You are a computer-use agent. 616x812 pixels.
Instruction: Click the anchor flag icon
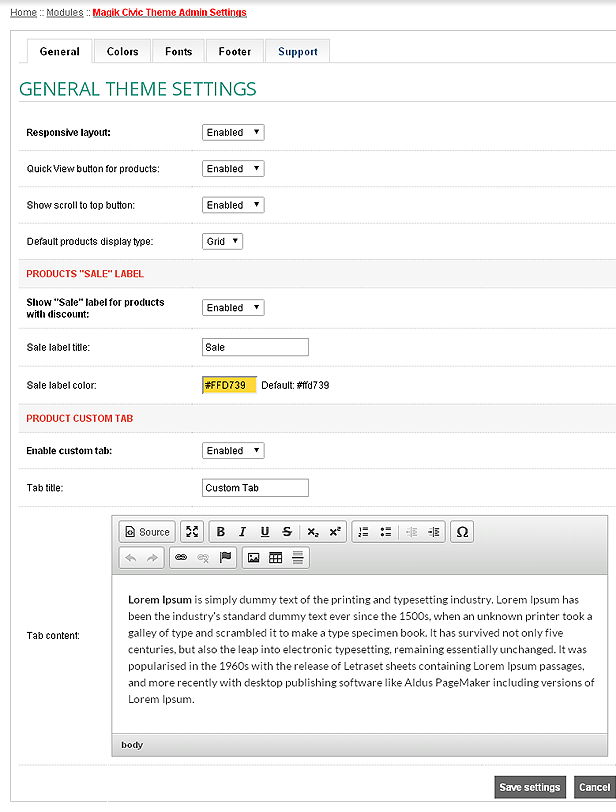coord(225,558)
